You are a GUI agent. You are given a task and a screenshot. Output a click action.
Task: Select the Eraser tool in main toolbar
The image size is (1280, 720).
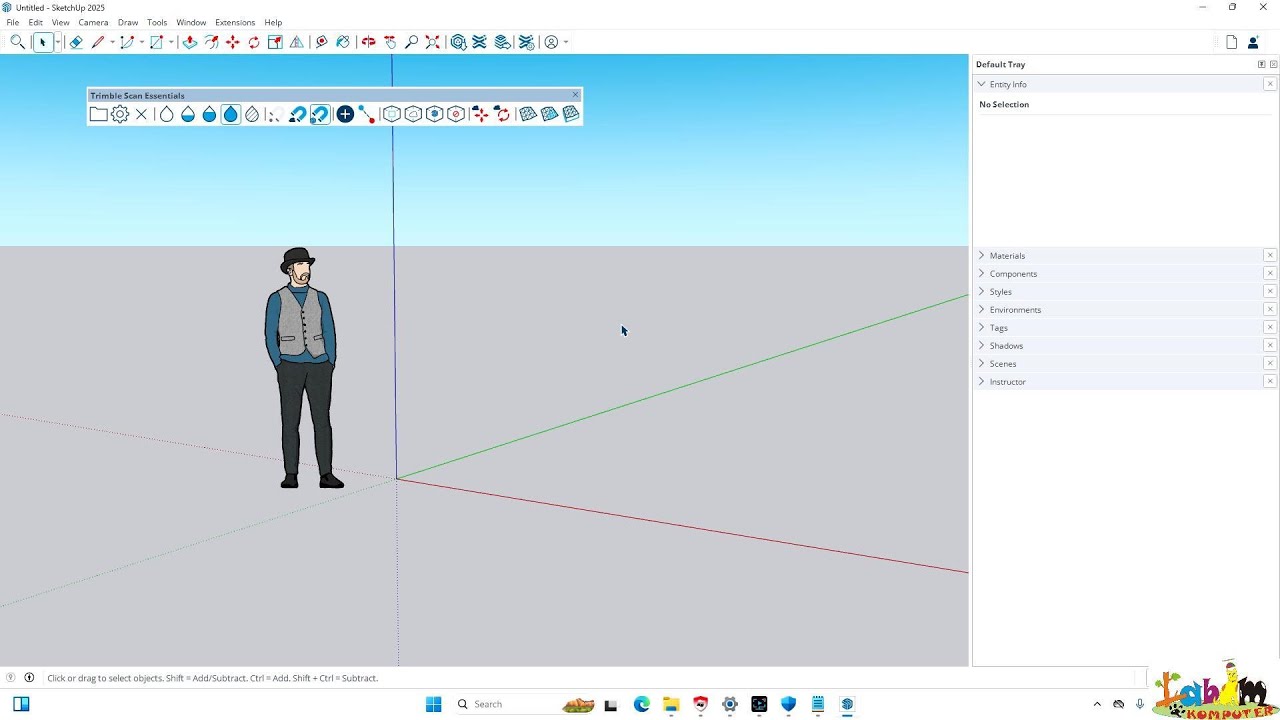tap(76, 42)
